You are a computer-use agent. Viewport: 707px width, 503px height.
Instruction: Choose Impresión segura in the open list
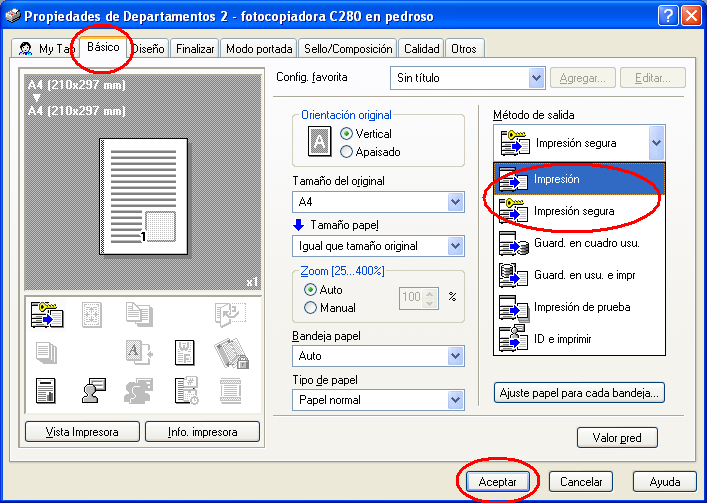pyautogui.click(x=579, y=211)
